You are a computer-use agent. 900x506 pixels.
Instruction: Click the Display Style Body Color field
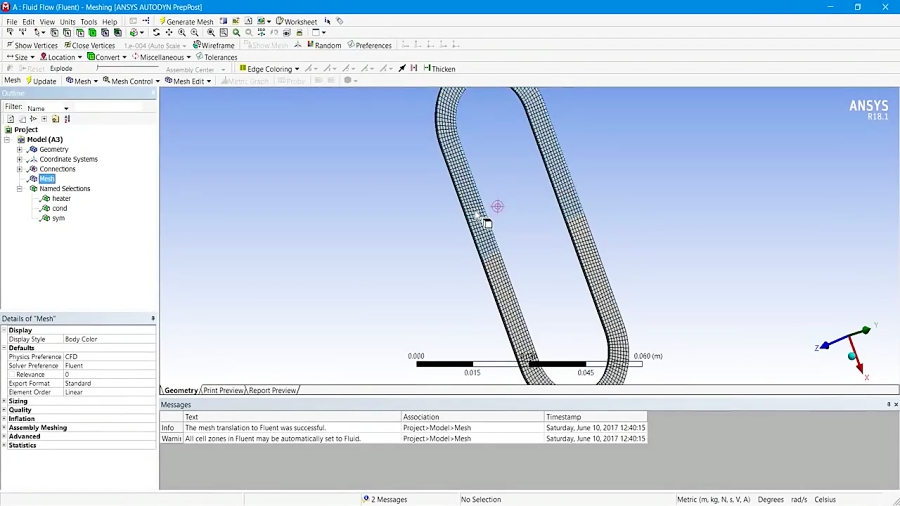coord(109,339)
